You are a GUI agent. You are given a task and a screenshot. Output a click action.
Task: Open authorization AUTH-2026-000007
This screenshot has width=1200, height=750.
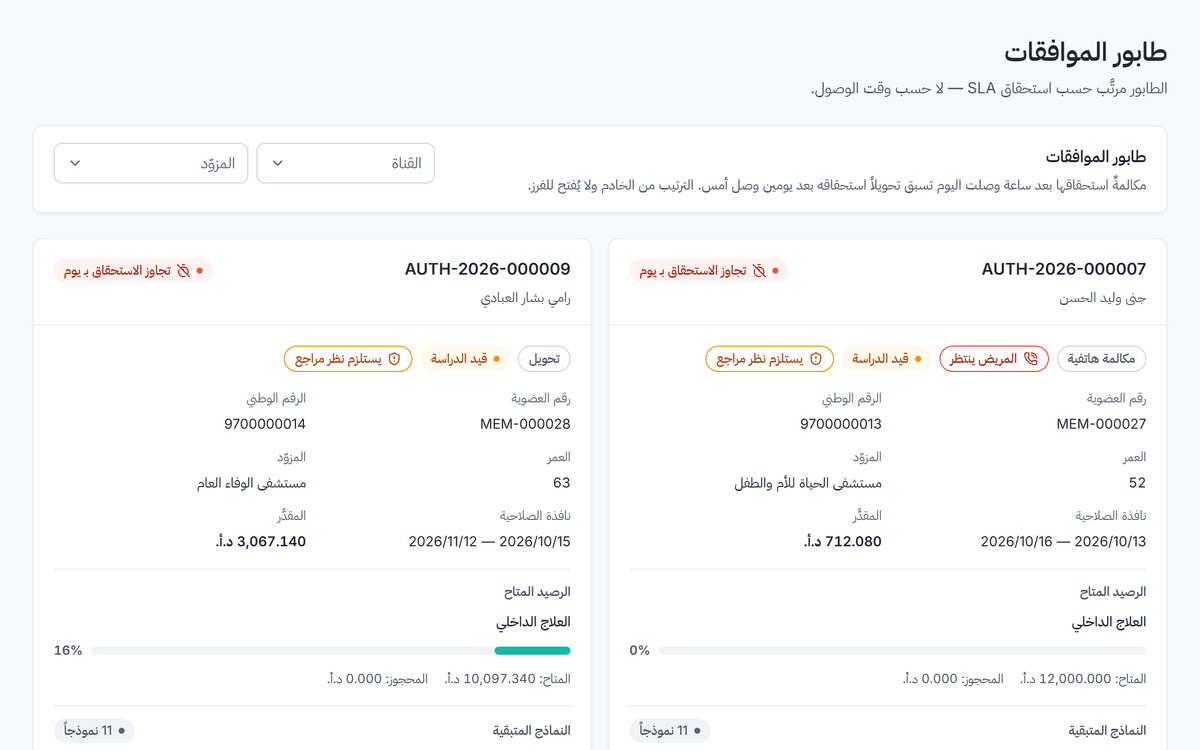(x=1064, y=269)
